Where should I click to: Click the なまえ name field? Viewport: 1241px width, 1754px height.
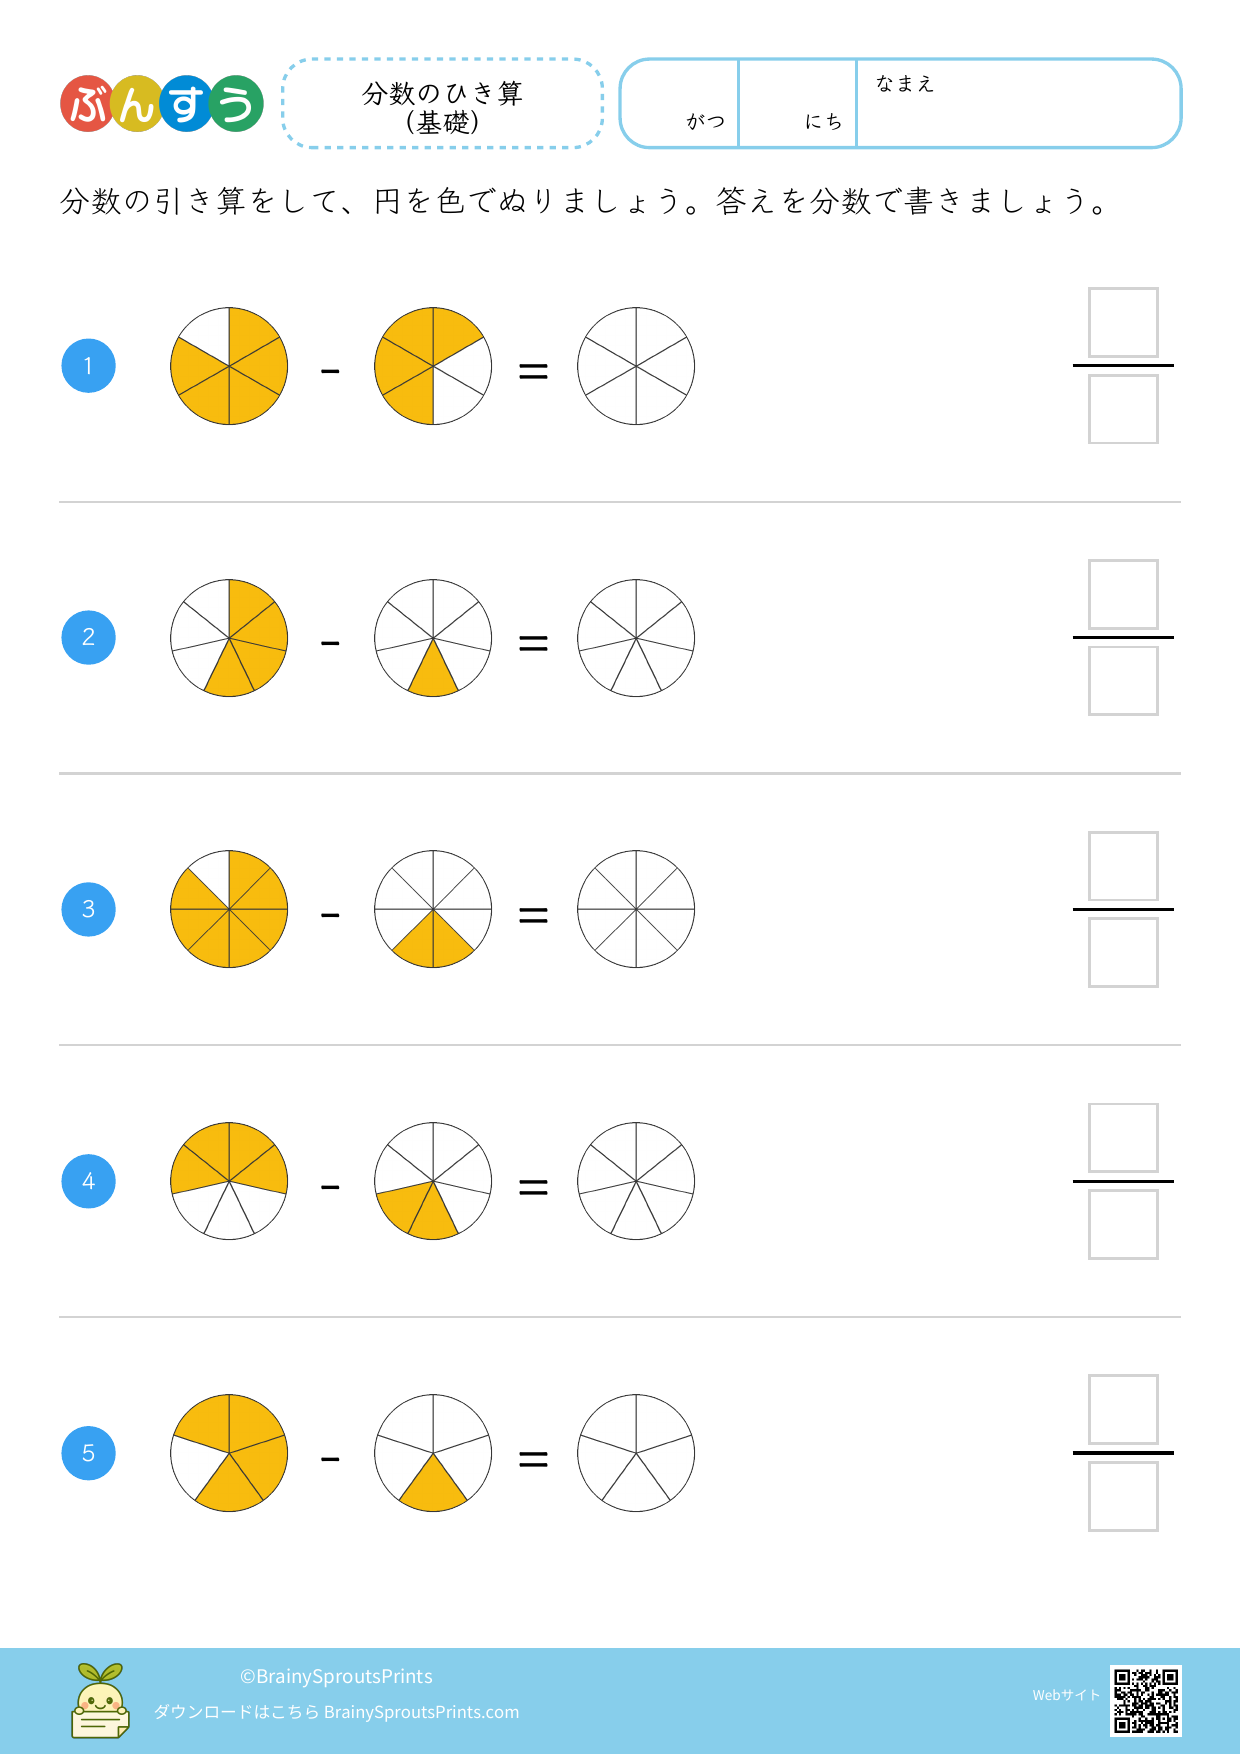(x=1018, y=104)
